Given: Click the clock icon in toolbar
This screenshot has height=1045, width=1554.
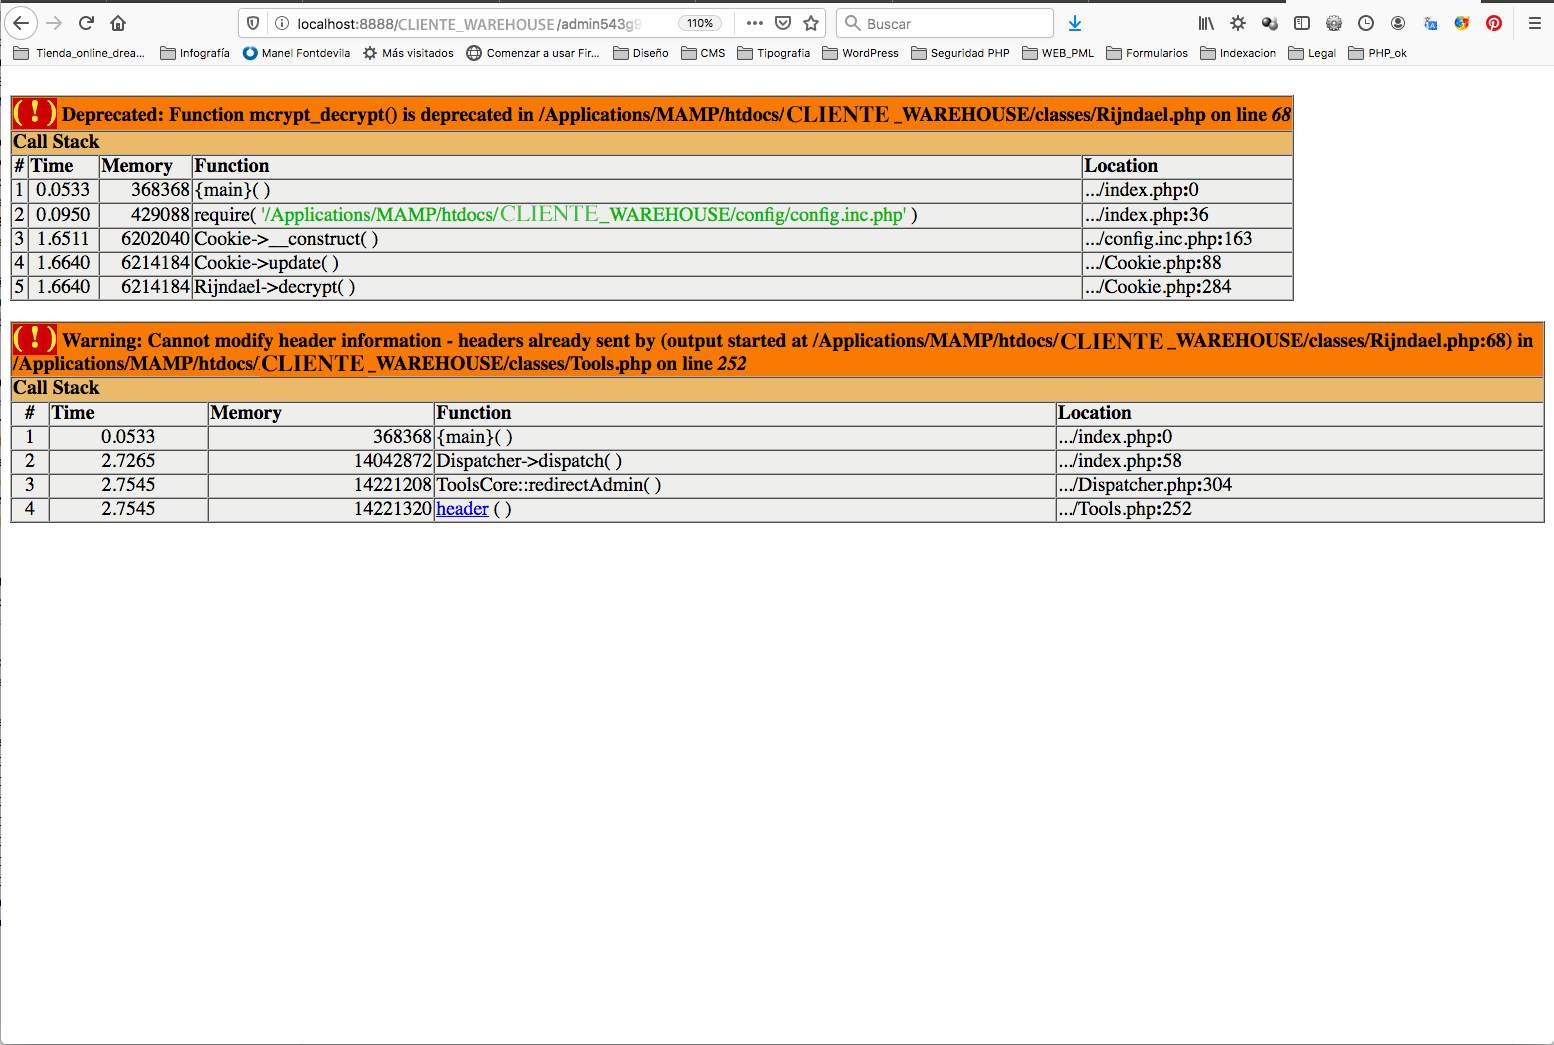Looking at the screenshot, I should (x=1366, y=23).
